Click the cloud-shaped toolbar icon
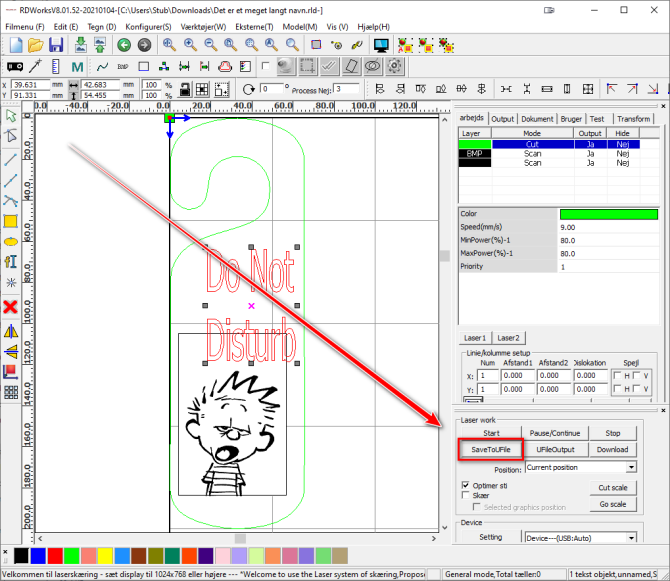The image size is (670, 581). point(225,67)
